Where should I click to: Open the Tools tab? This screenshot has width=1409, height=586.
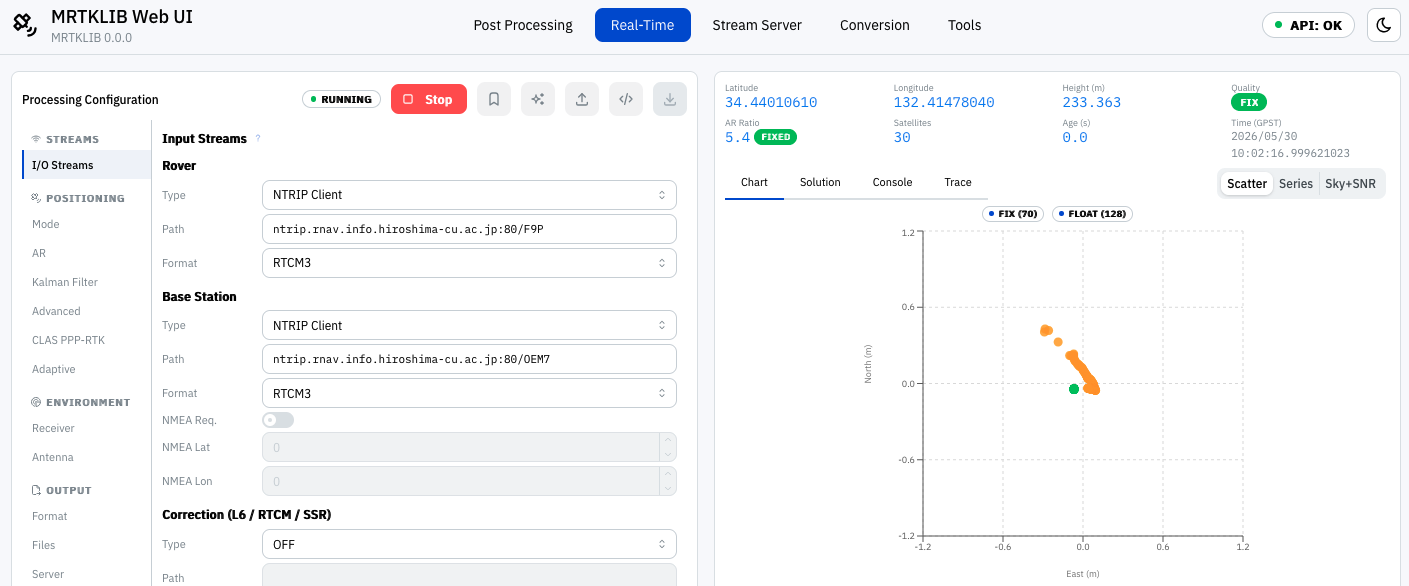[x=965, y=25]
